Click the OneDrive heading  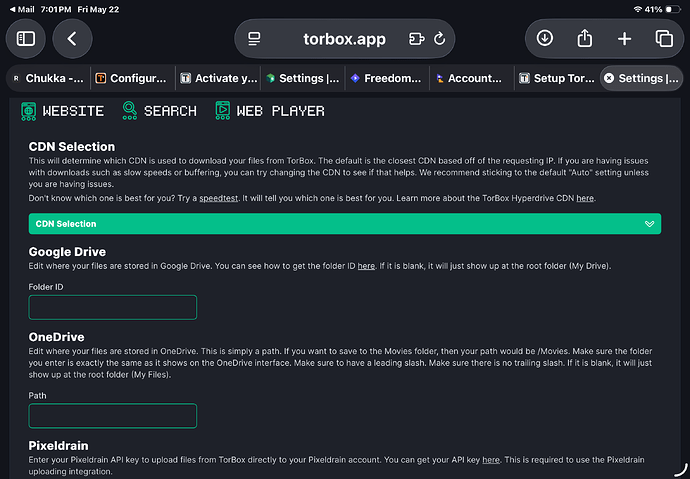56,337
